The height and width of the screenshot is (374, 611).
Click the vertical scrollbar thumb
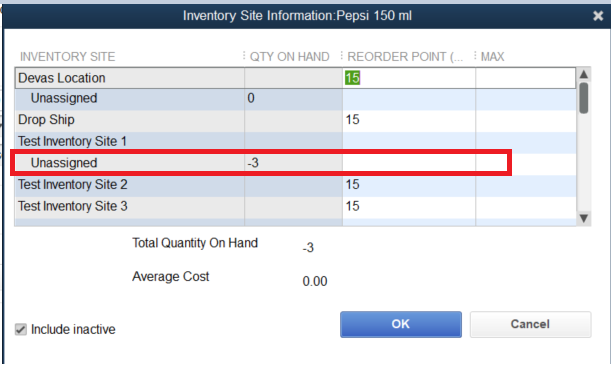(583, 97)
